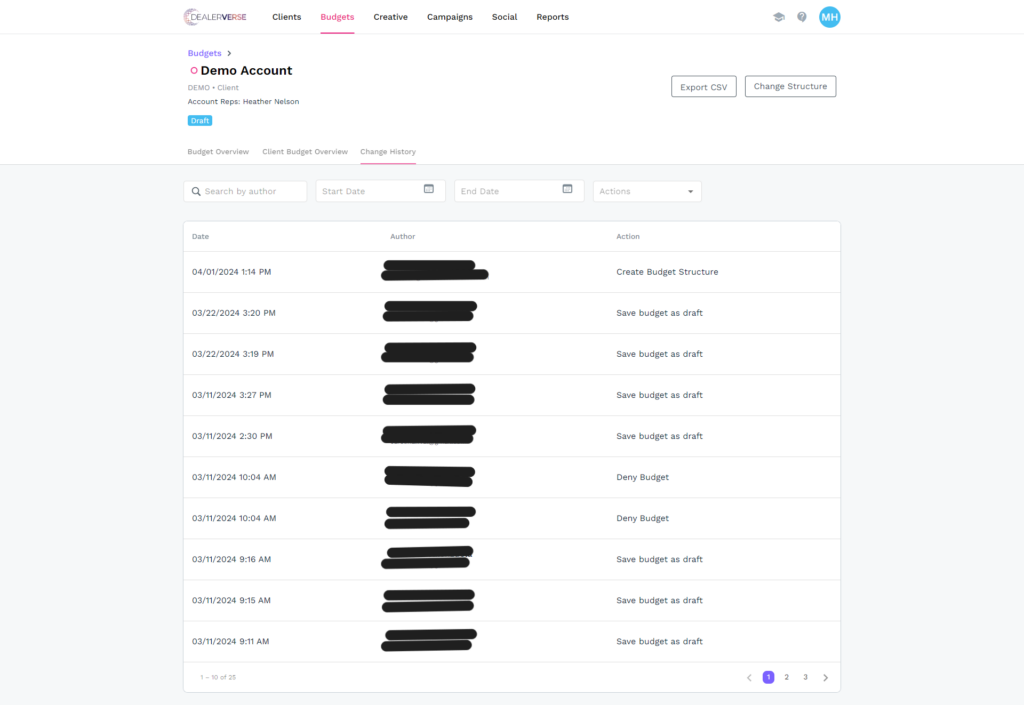The width and height of the screenshot is (1024, 705).
Task: Click the Budgets breadcrumb link
Action: click(x=204, y=53)
